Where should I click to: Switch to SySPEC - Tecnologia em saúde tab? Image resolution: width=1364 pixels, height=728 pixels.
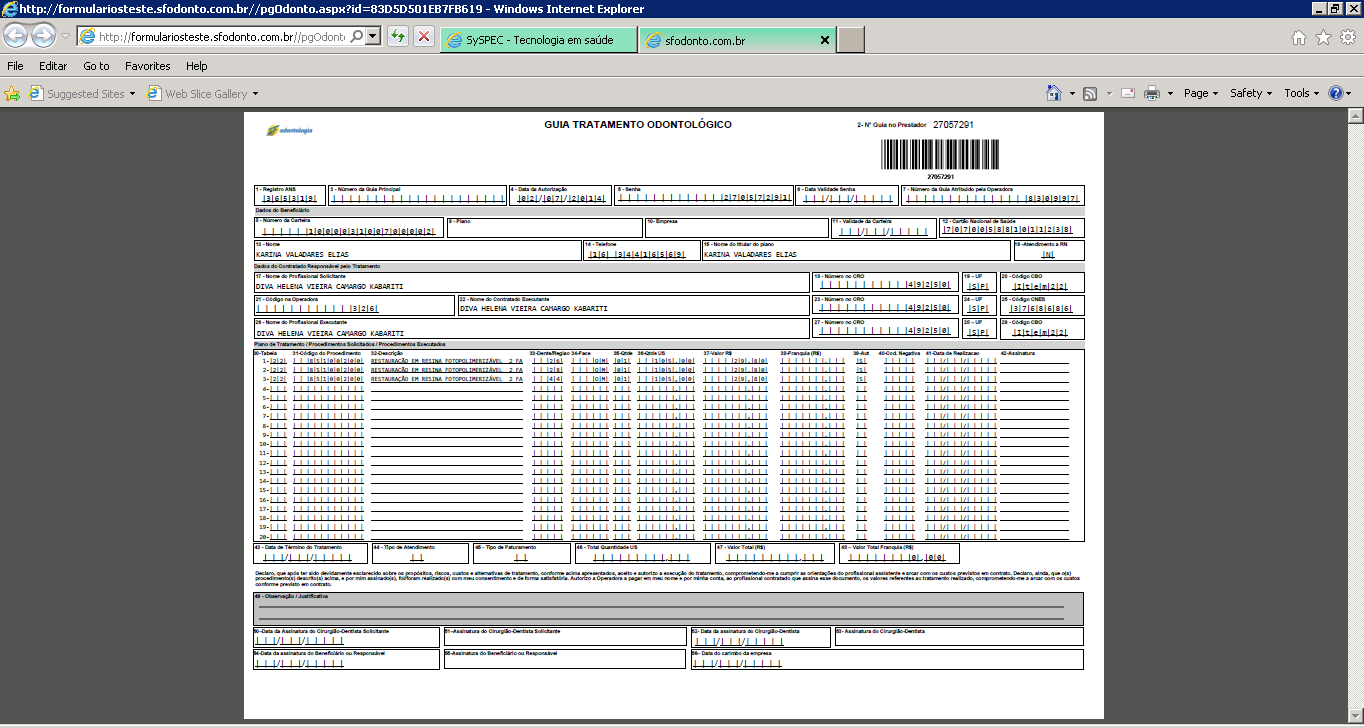click(x=538, y=40)
